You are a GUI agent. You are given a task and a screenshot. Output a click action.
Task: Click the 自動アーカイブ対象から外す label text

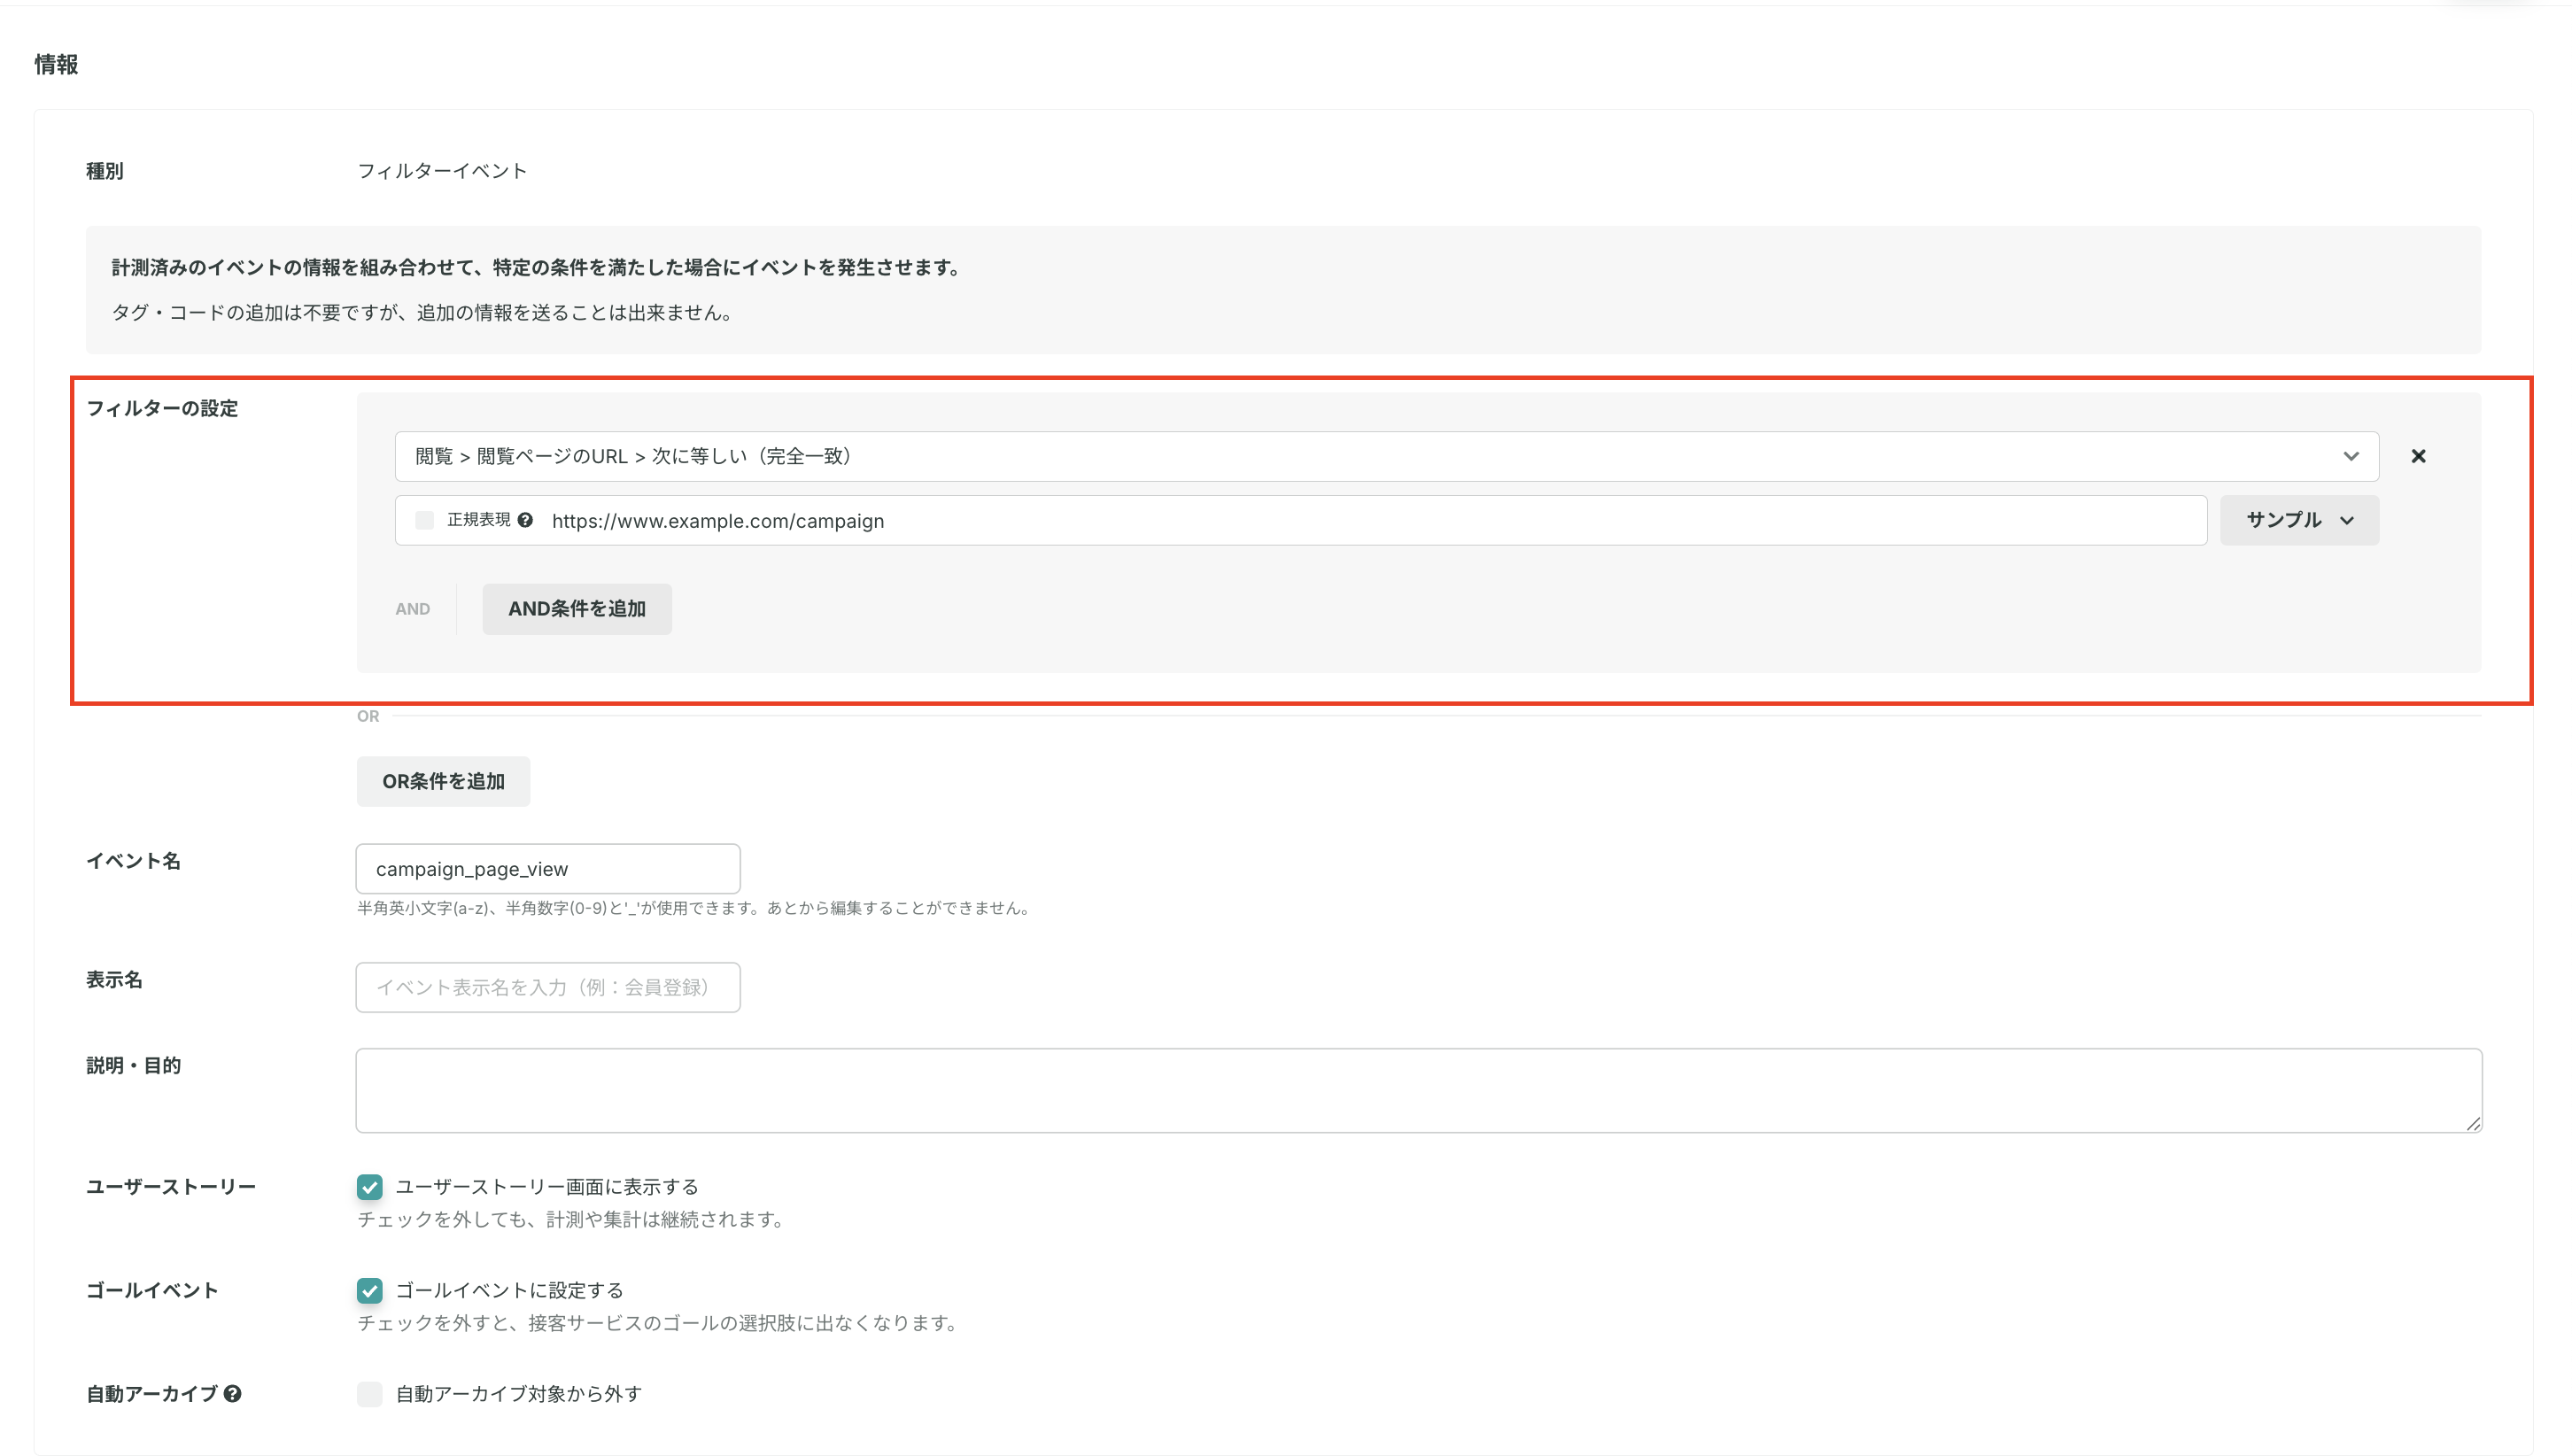[x=518, y=1394]
